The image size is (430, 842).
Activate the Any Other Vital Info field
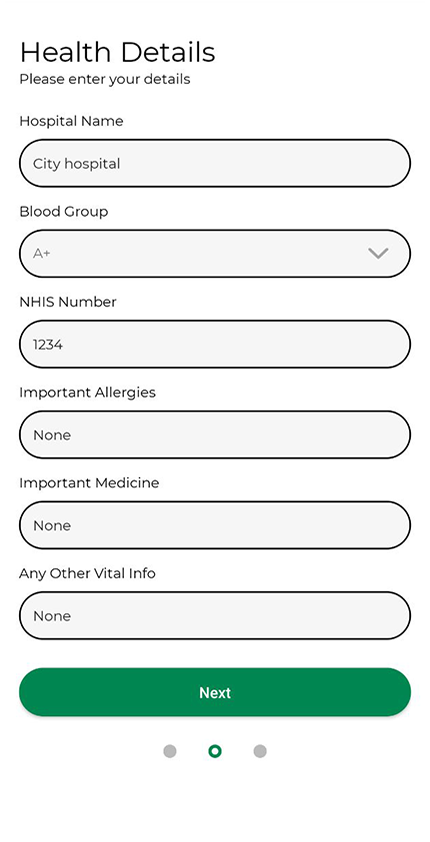215,615
